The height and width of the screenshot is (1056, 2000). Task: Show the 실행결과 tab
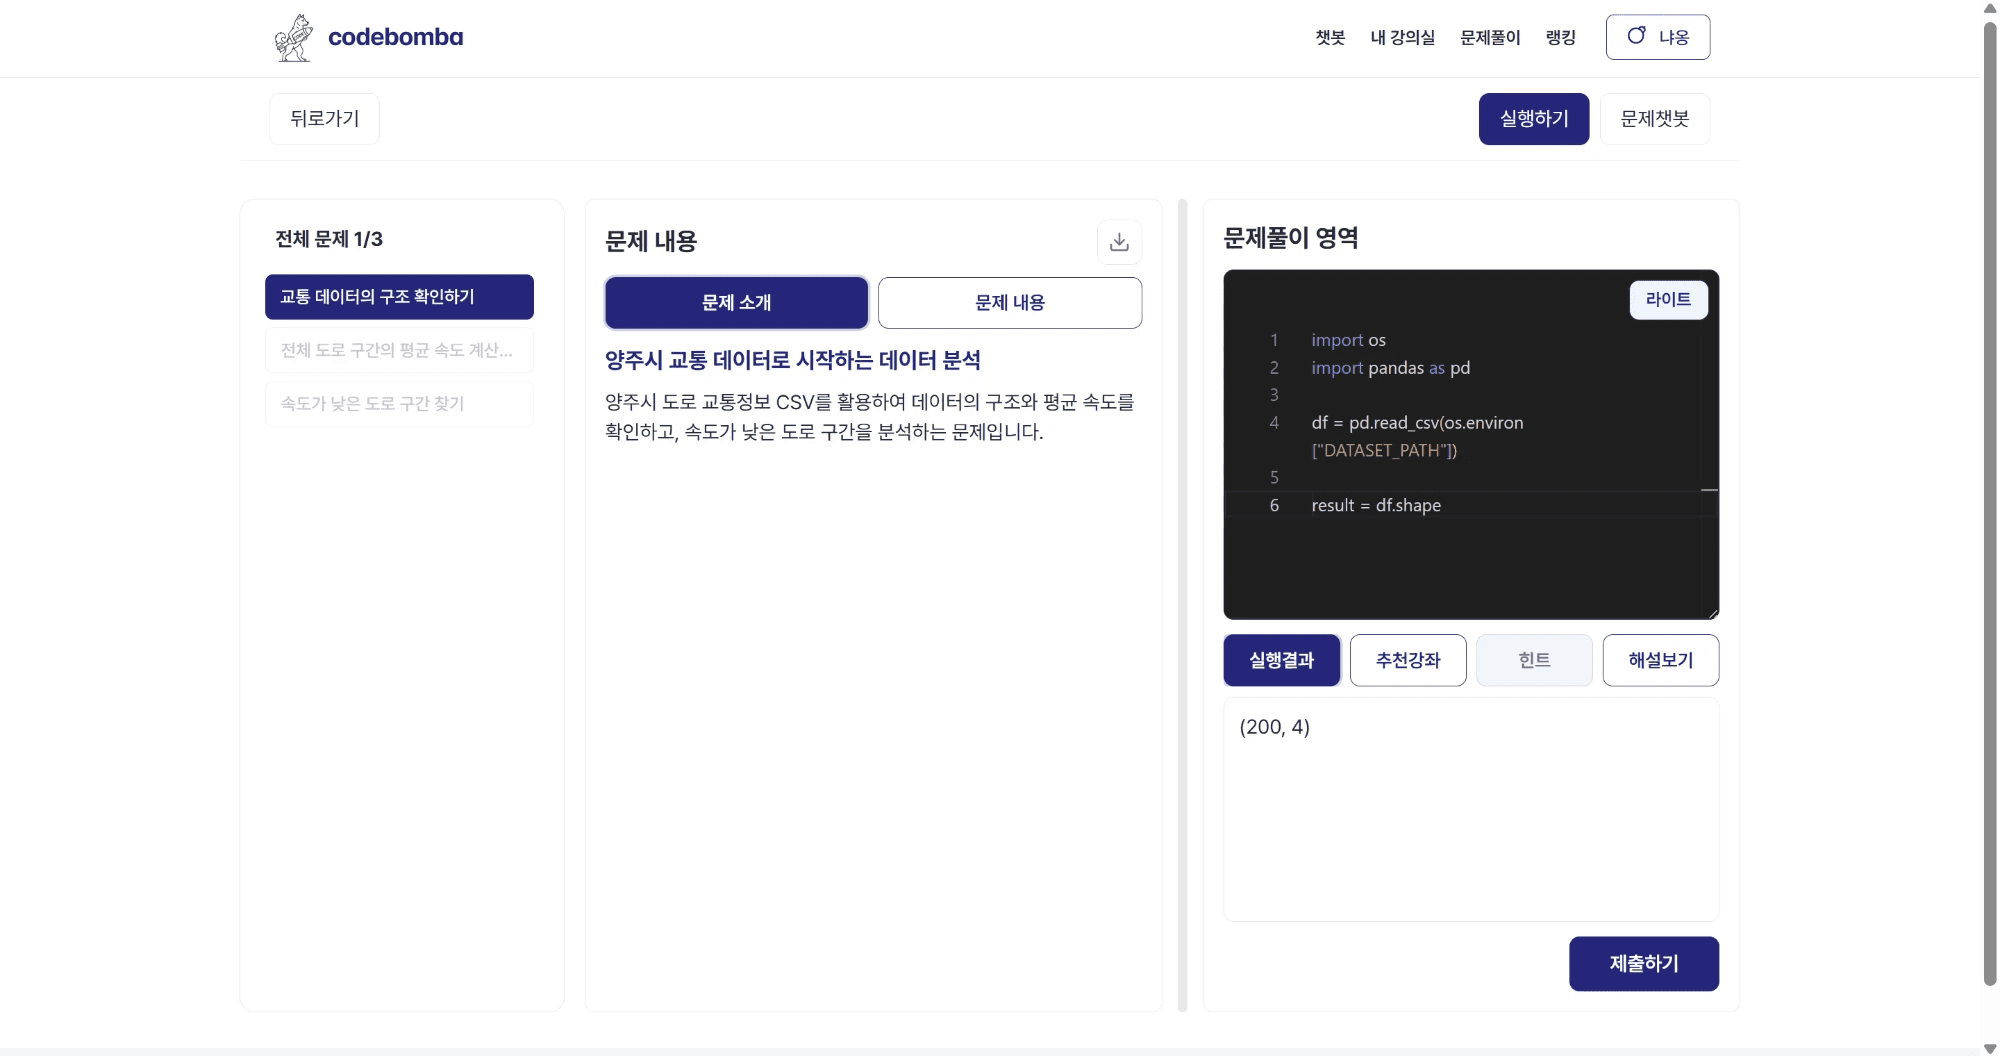pos(1281,660)
